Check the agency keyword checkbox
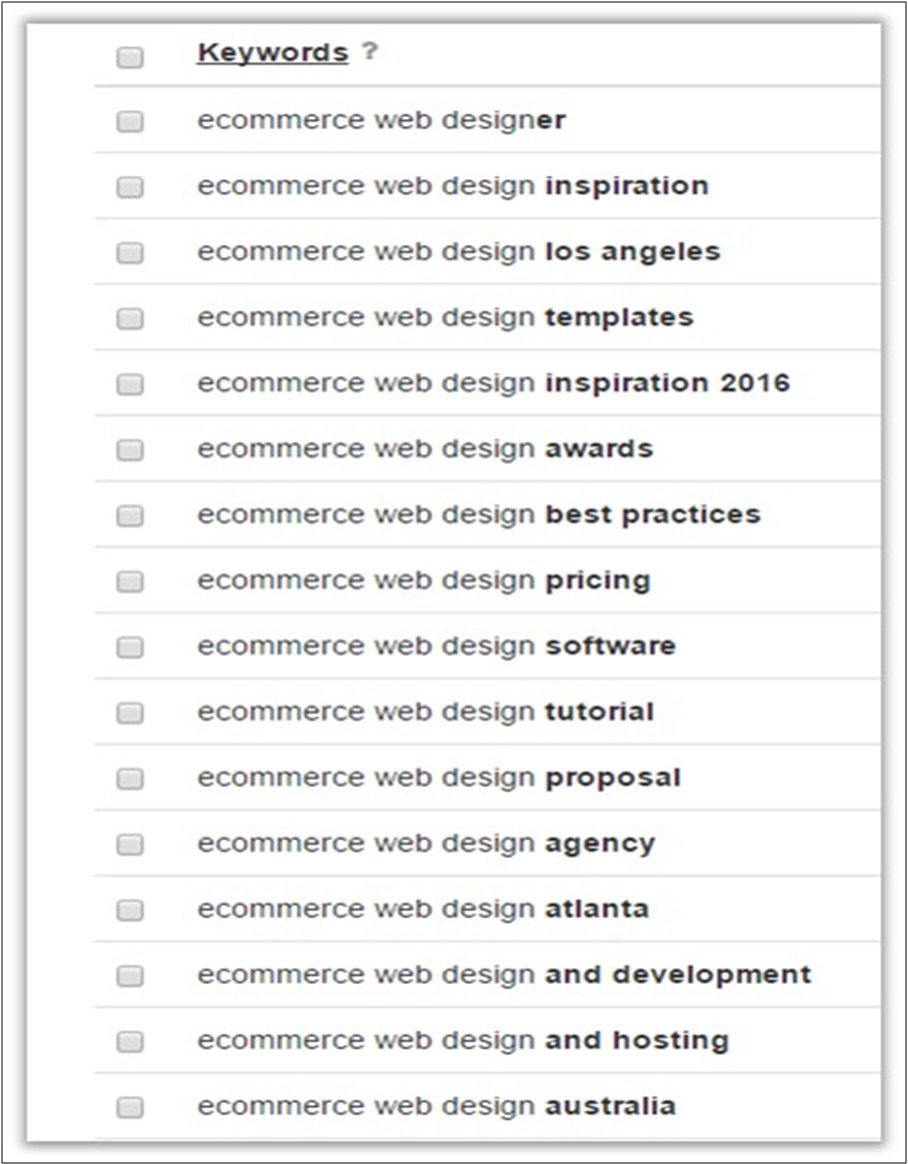Screen dimensions: 908x1164 [x=130, y=845]
